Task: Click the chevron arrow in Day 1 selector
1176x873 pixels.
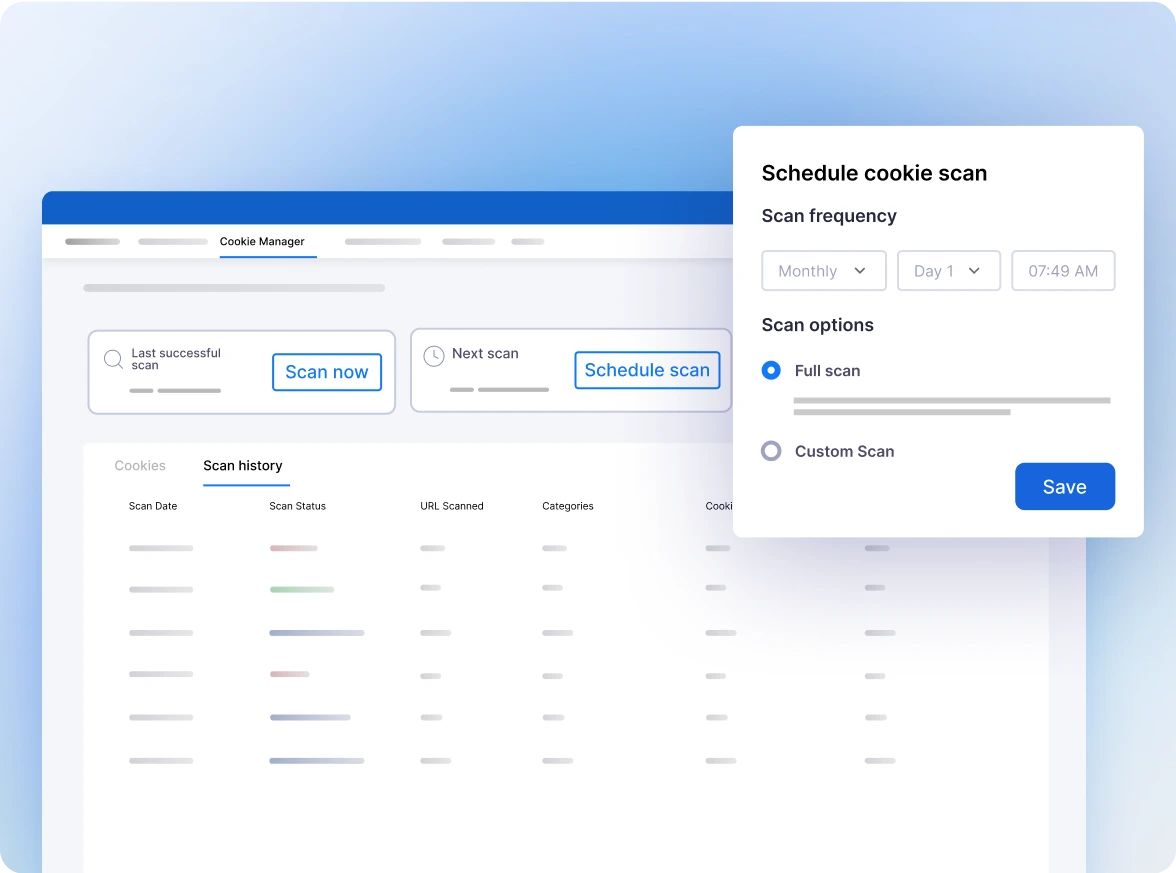Action: tap(974, 271)
